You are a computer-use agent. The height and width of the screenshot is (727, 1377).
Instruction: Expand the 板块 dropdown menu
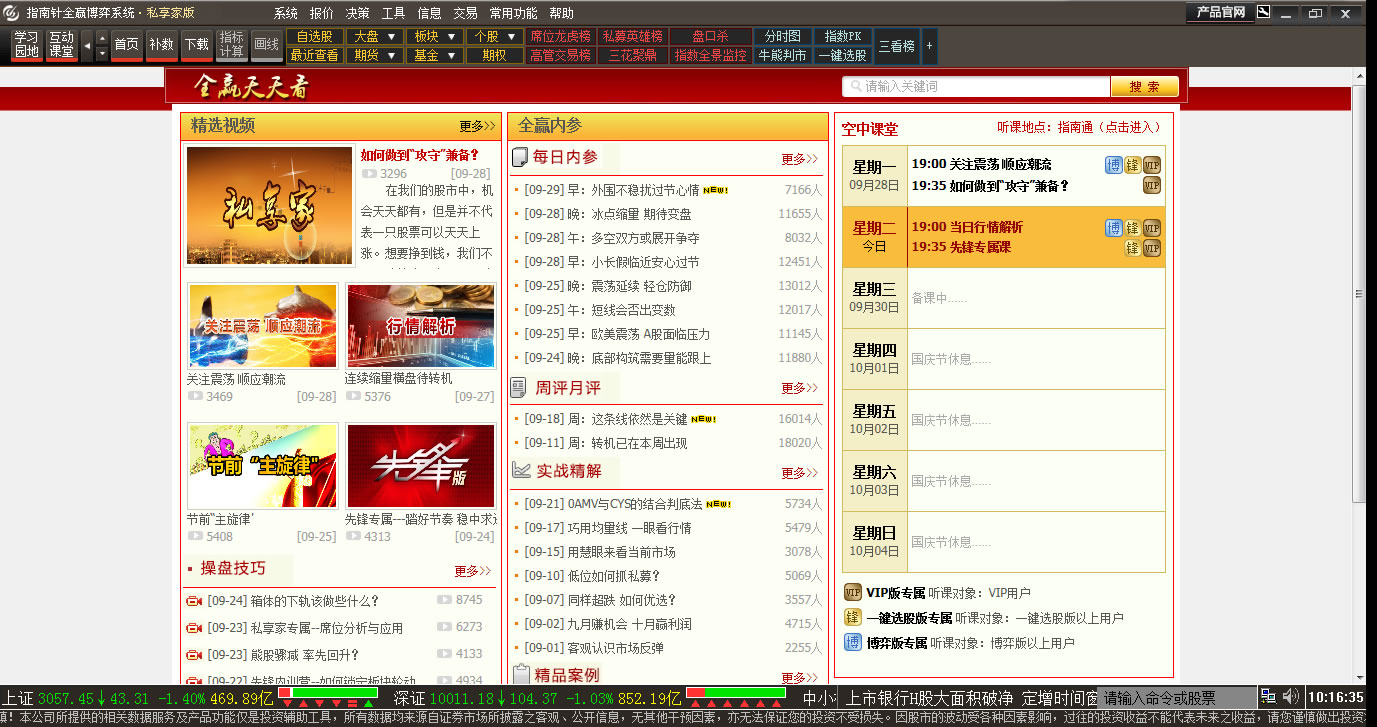(x=434, y=36)
